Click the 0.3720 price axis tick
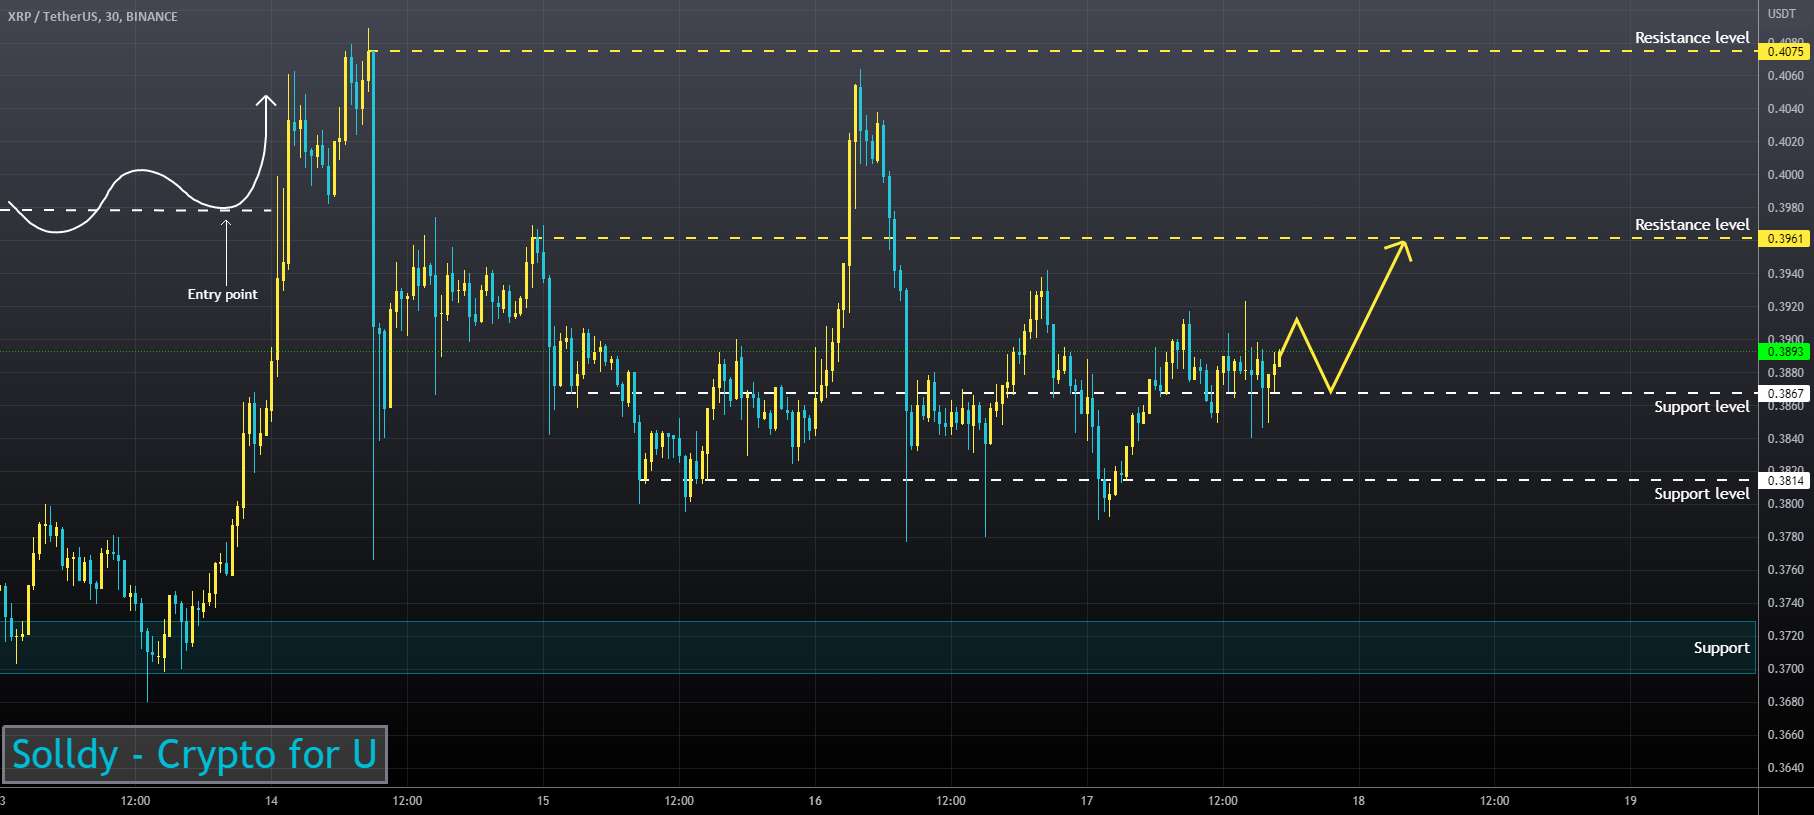The image size is (1814, 815). [1785, 636]
